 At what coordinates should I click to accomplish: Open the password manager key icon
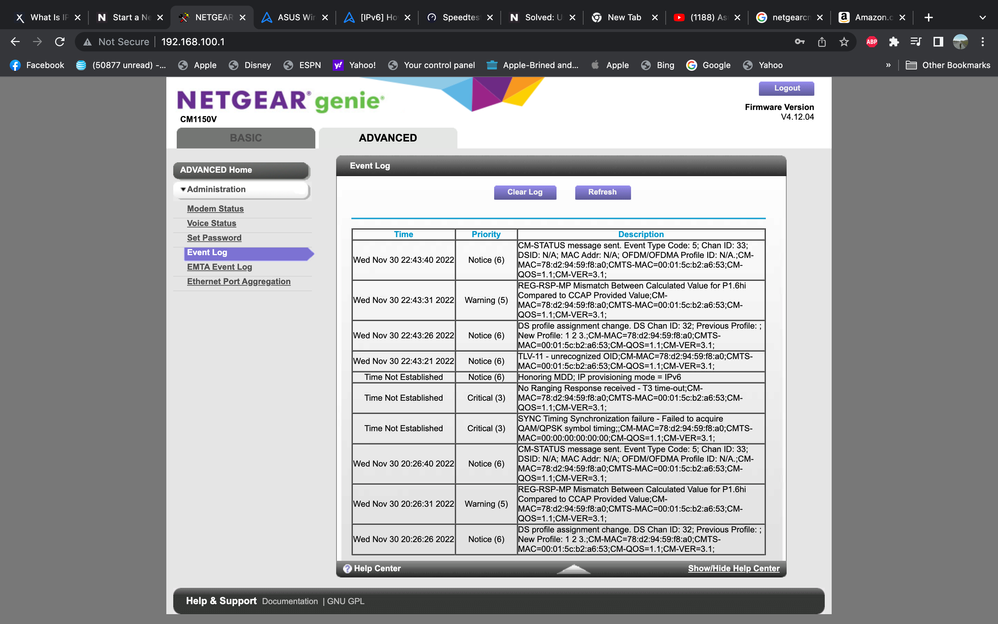click(801, 43)
